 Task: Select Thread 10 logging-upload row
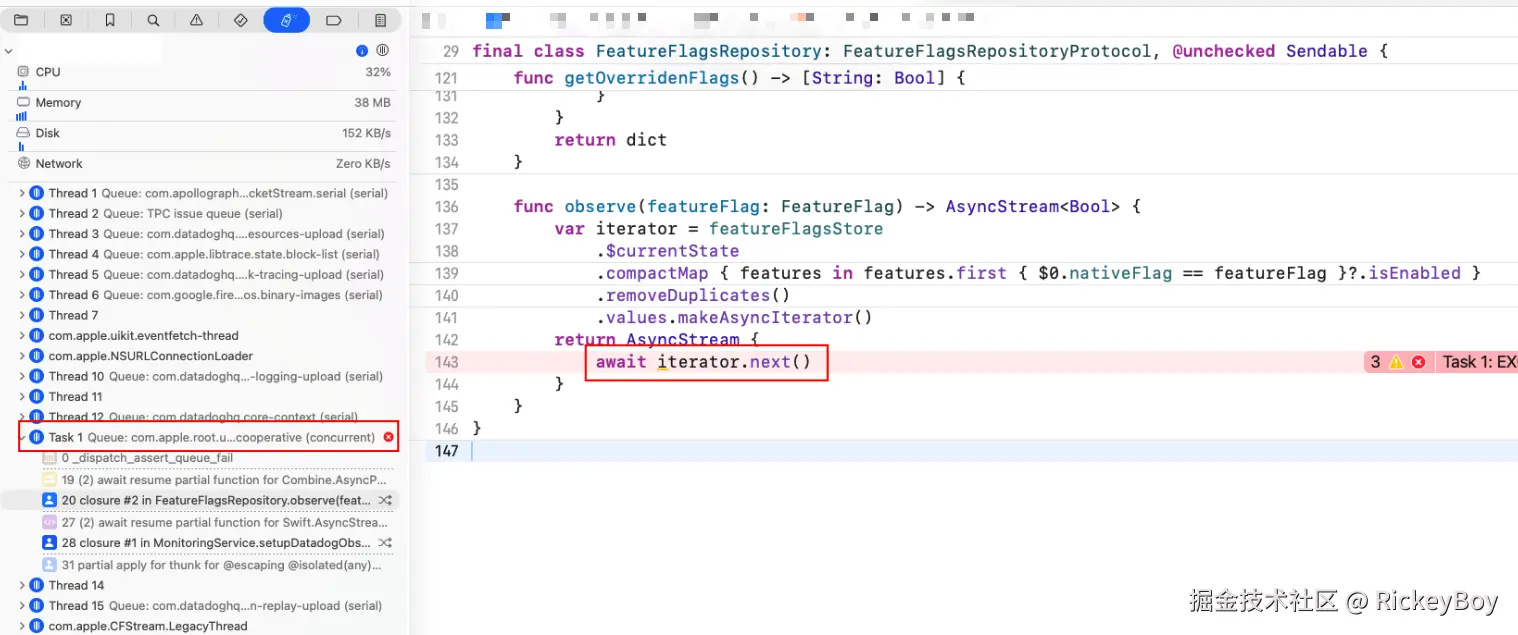click(204, 376)
